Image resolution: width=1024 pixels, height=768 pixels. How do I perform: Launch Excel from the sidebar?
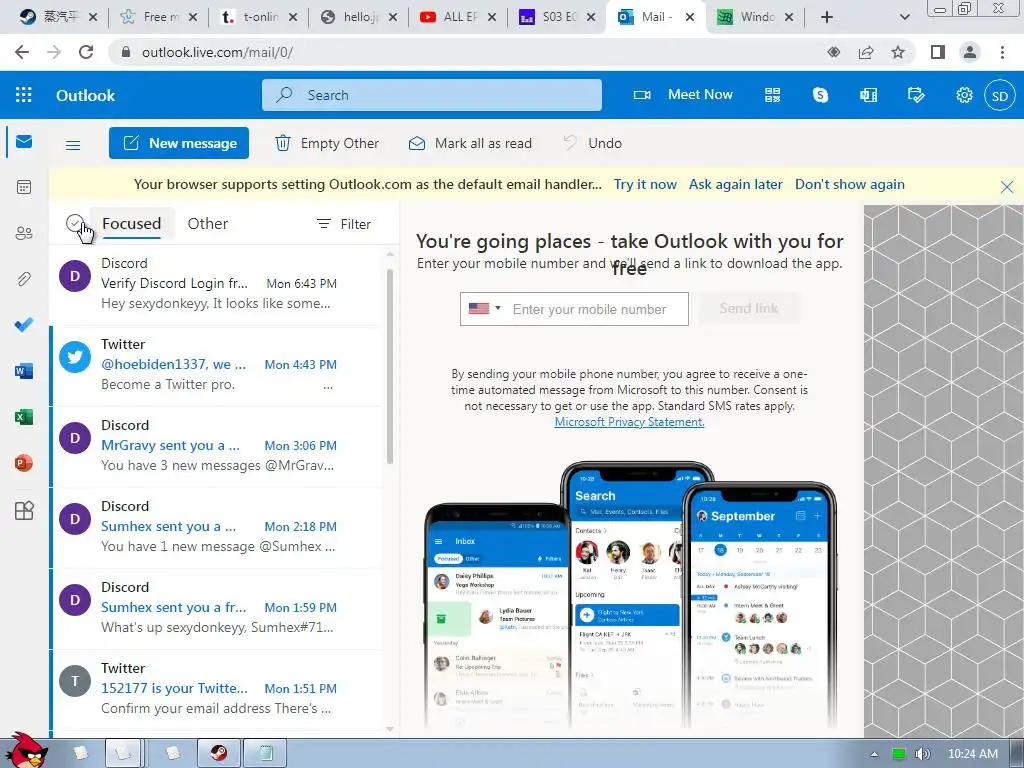tap(24, 417)
